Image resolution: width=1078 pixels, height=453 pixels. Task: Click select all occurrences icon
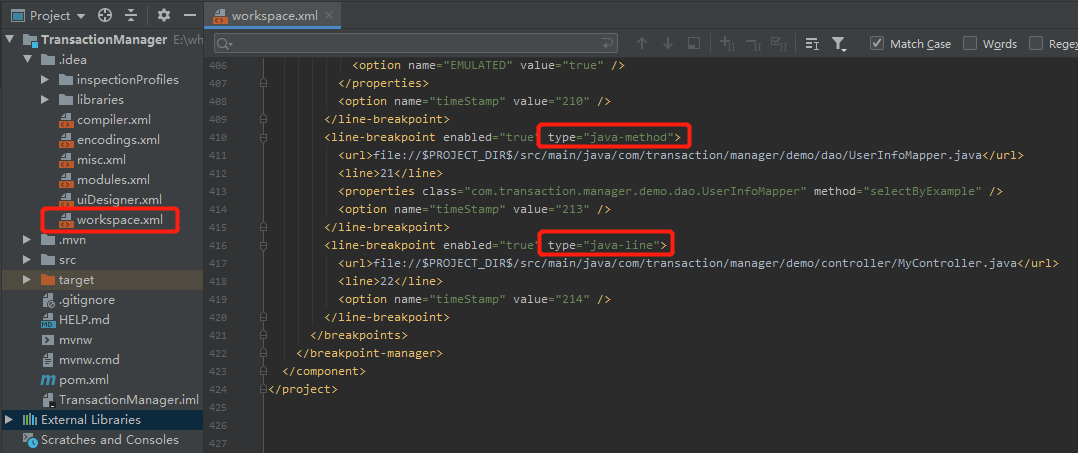[779, 43]
